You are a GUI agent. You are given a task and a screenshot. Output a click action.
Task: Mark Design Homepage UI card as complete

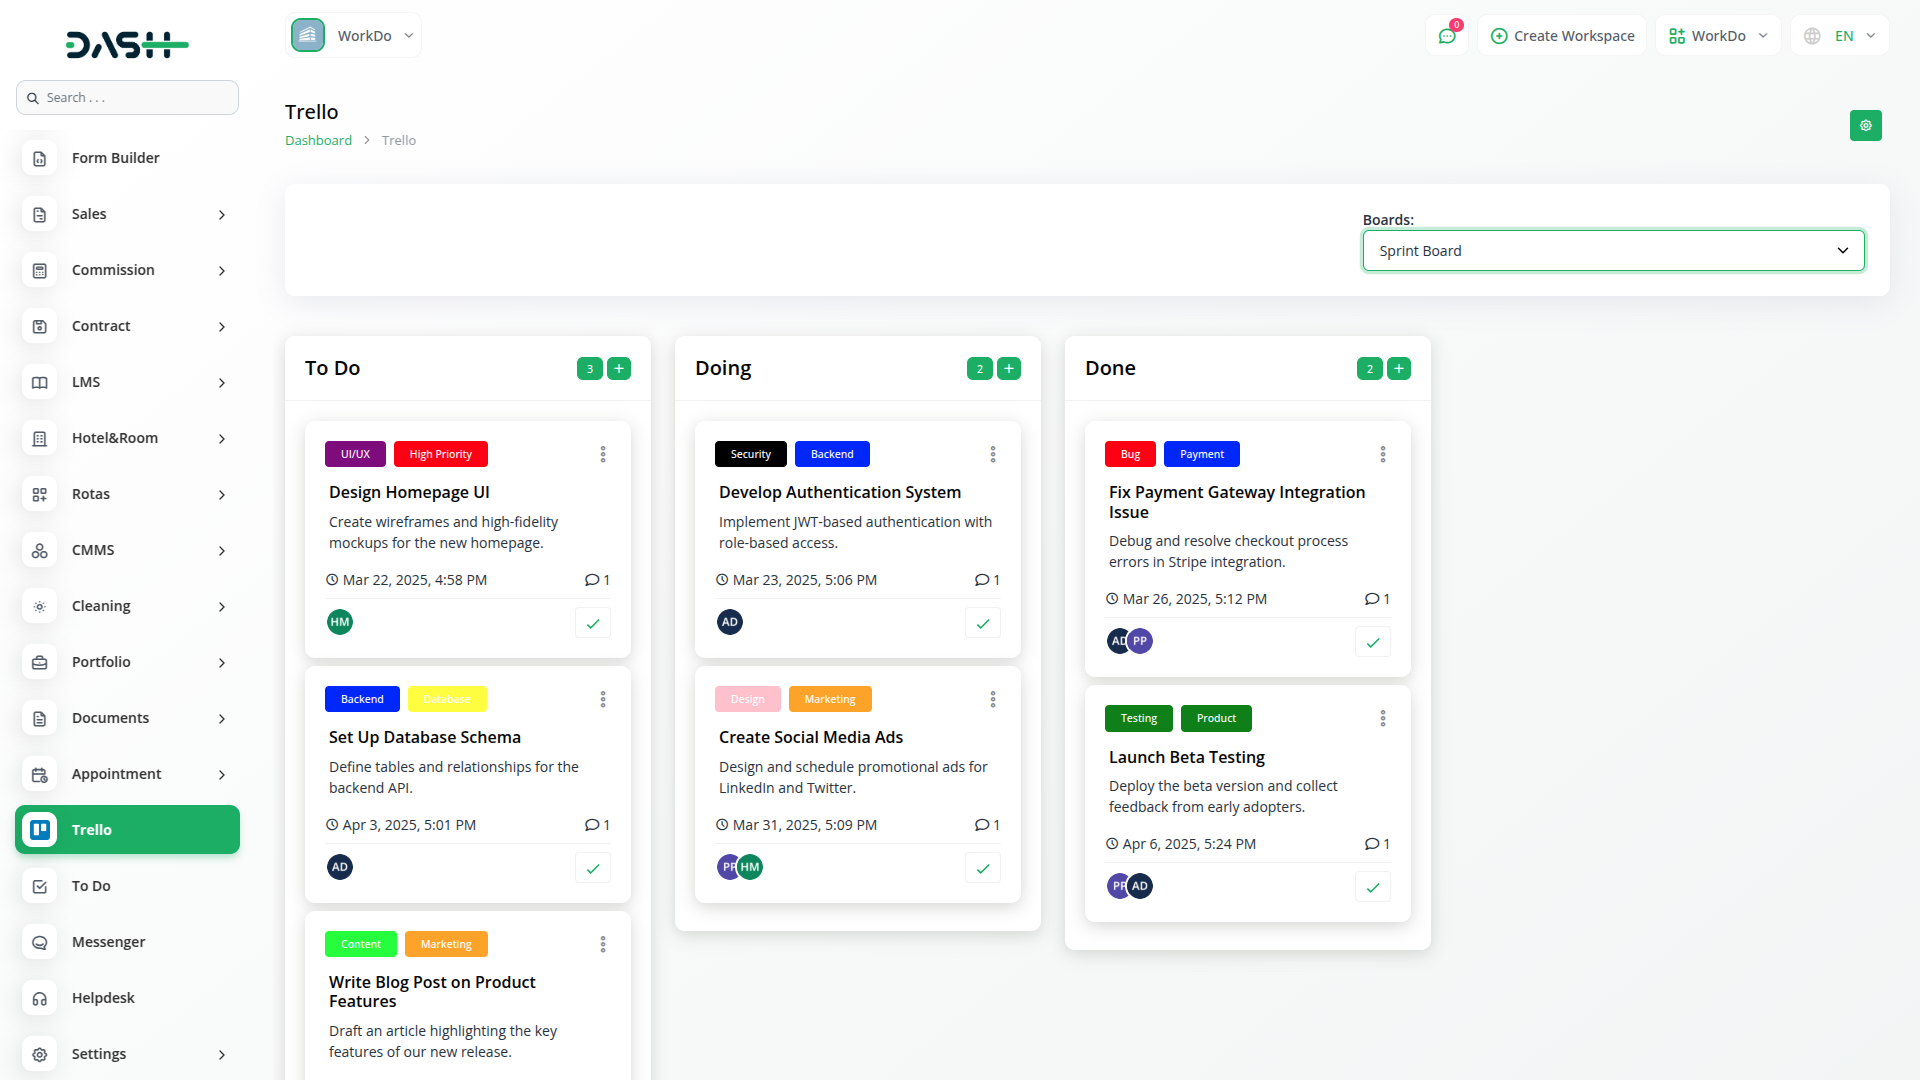click(593, 623)
